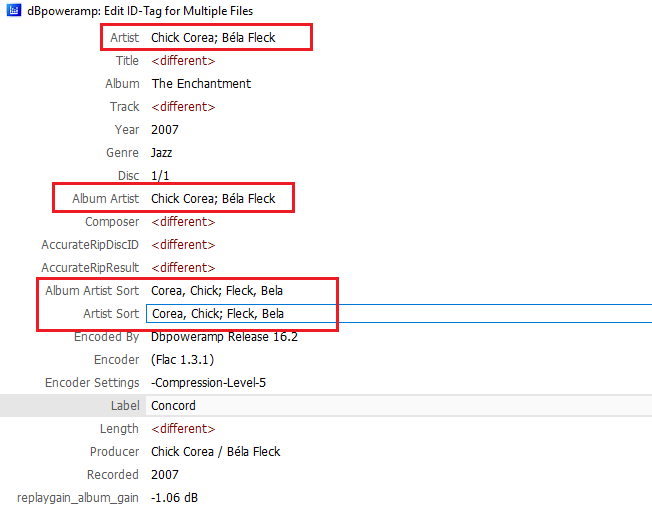Select the Track field value
Screen dimensions: 652x510
click(x=183, y=107)
